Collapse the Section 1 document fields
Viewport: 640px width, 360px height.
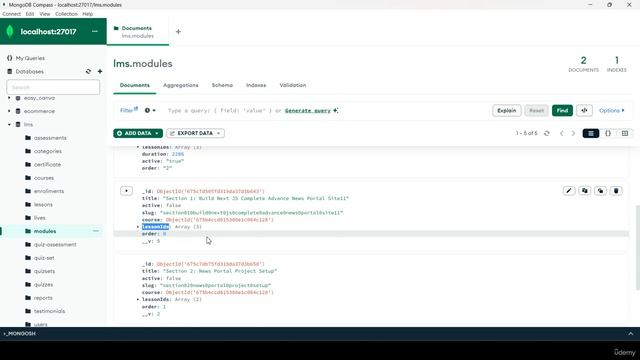[127, 191]
